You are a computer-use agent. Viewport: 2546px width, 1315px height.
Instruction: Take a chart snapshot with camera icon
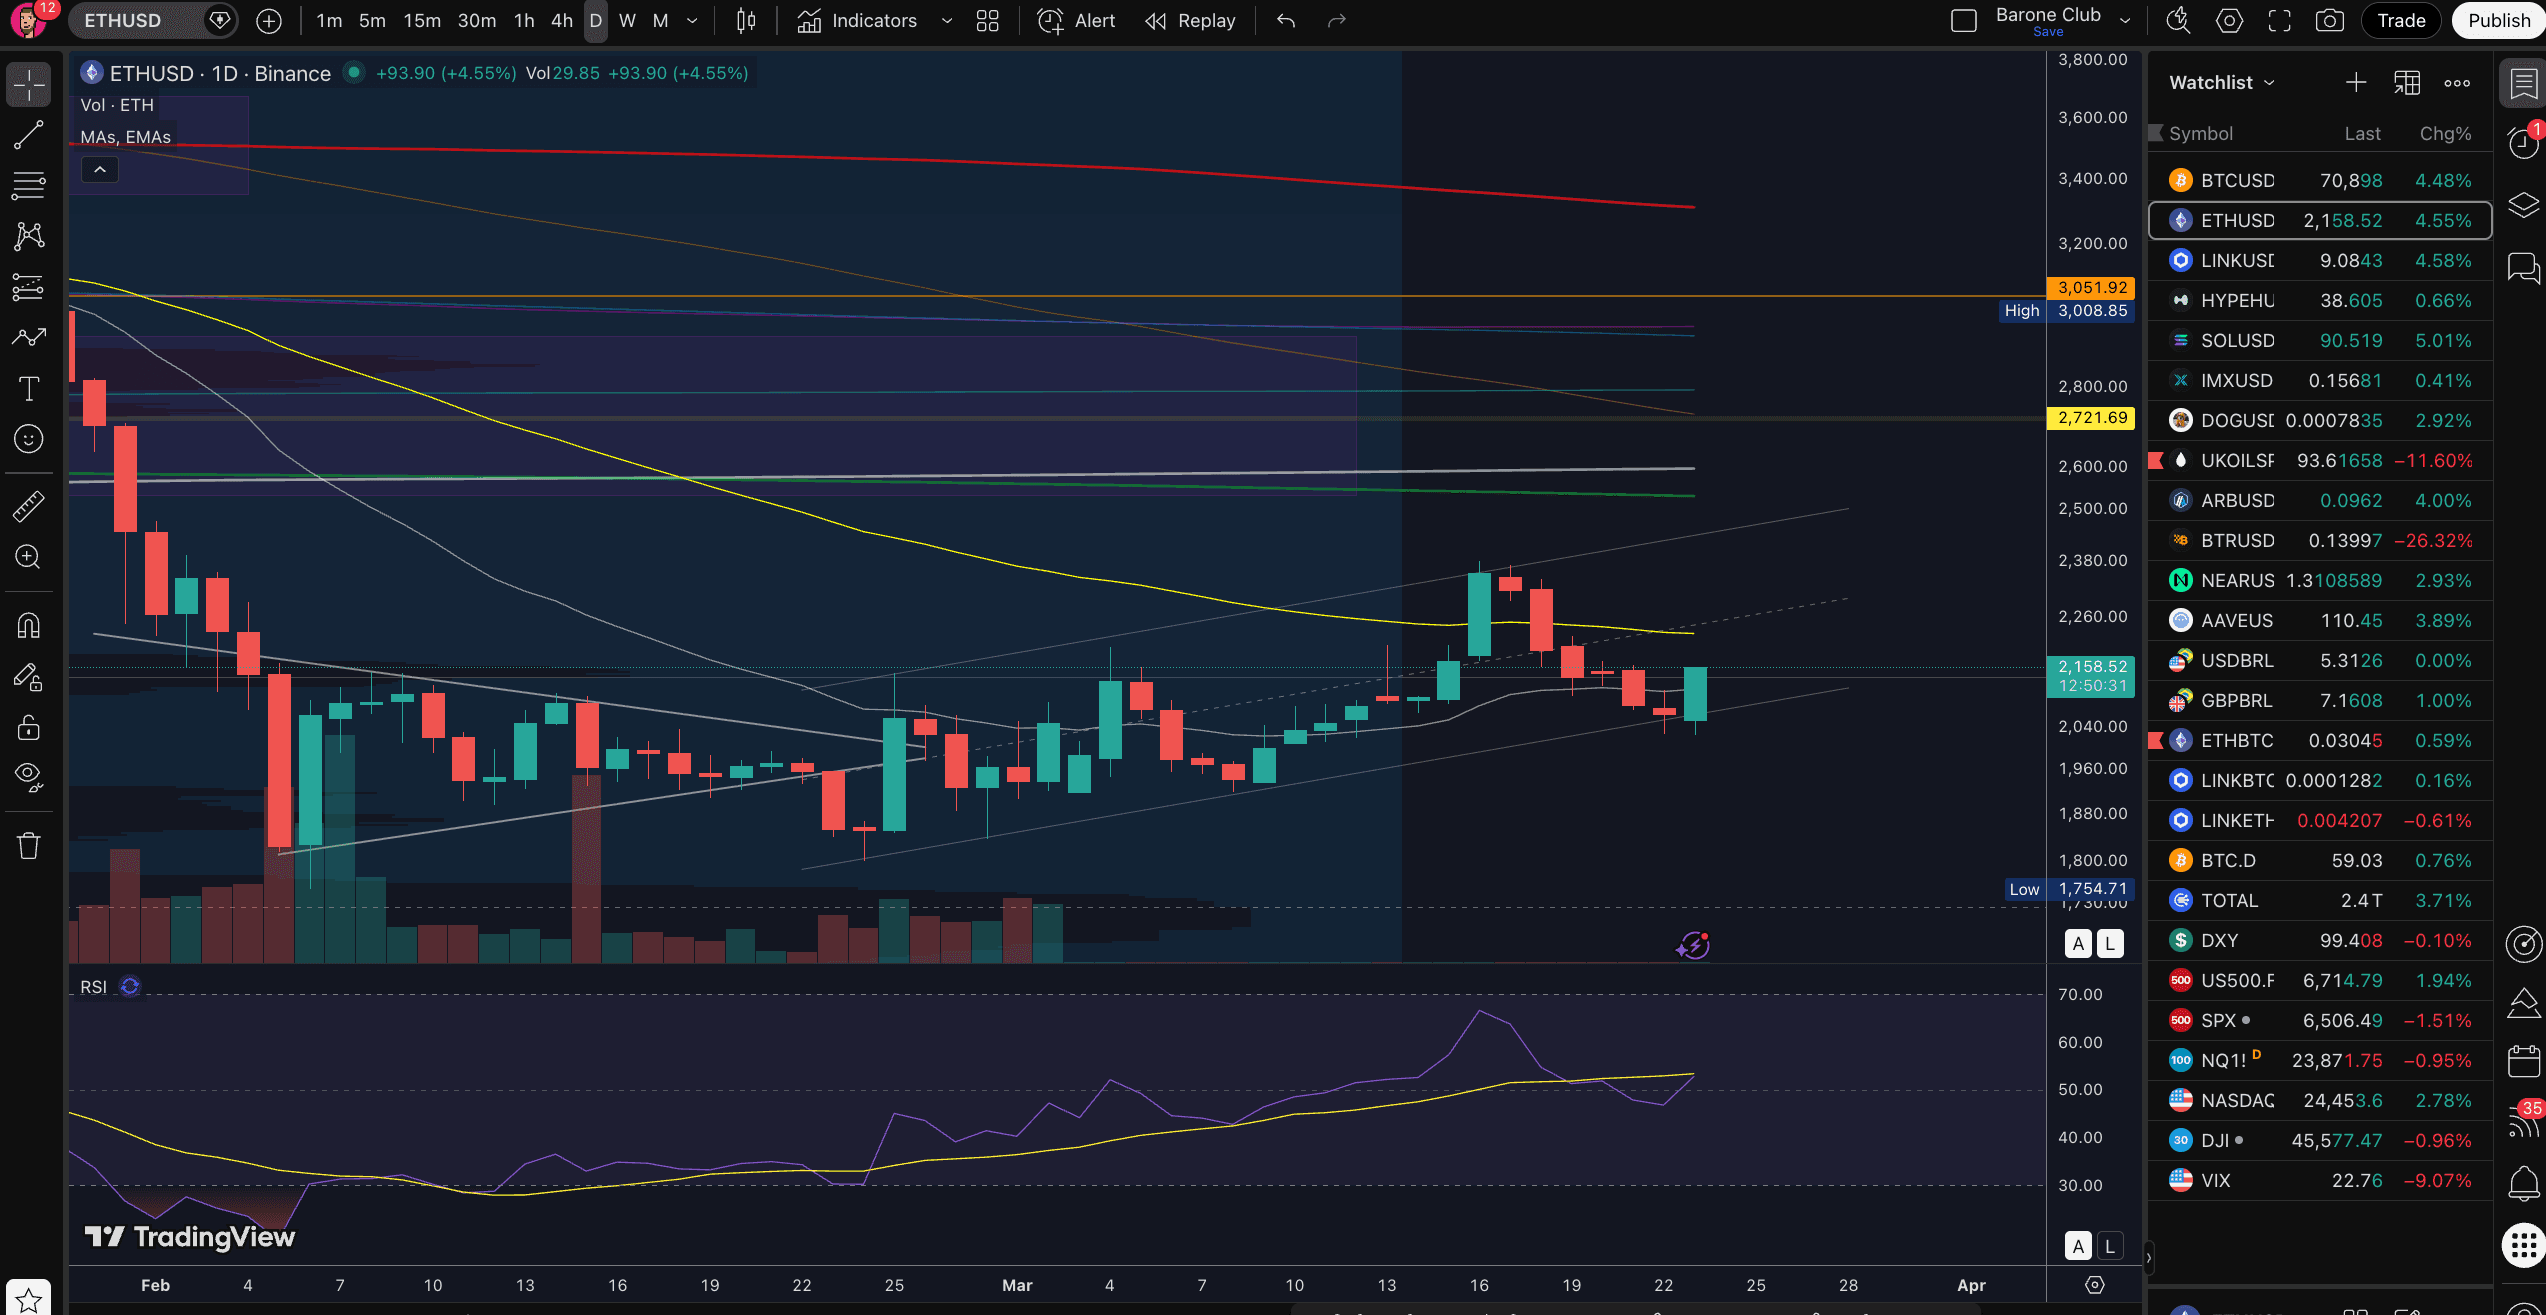(x=2329, y=21)
